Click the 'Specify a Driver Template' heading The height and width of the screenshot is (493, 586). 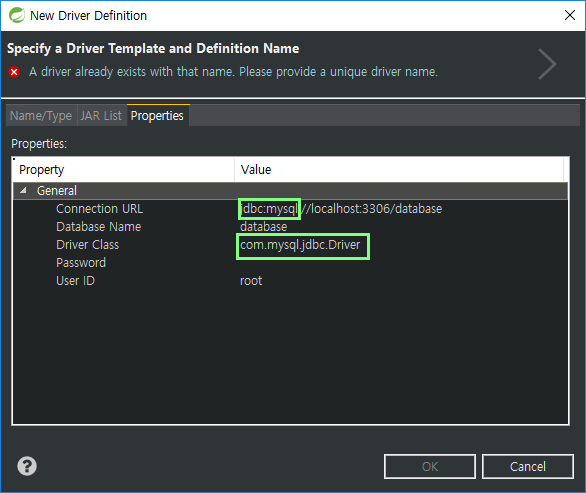(x=153, y=49)
